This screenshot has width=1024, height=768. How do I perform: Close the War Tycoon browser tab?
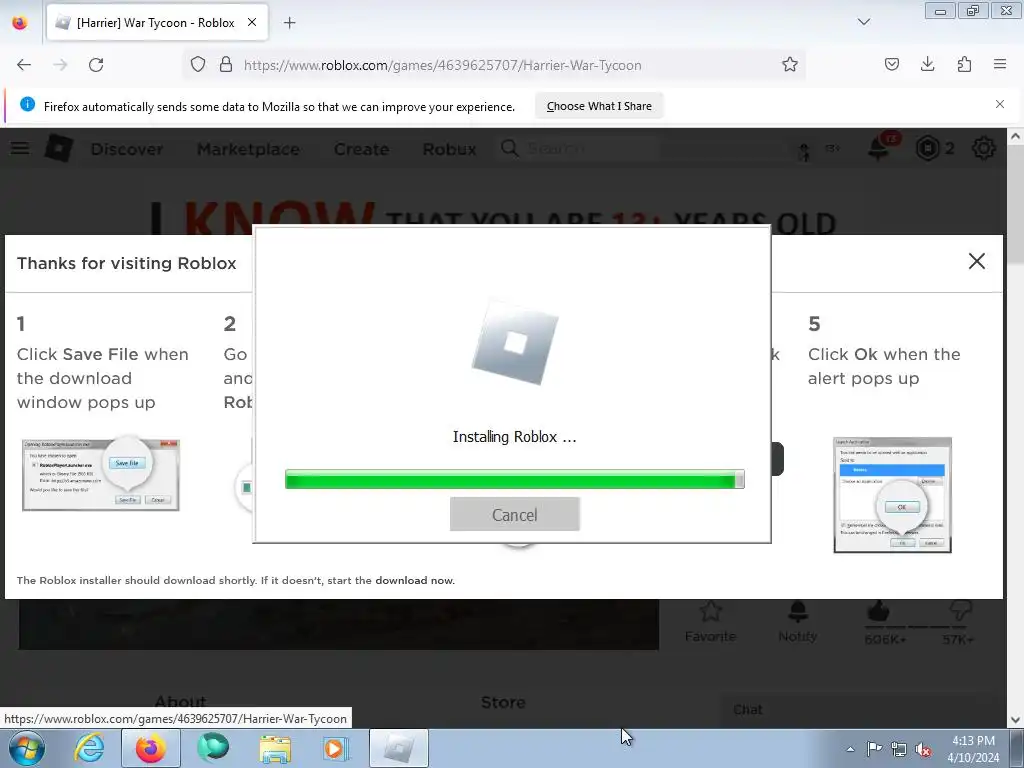pos(252,22)
